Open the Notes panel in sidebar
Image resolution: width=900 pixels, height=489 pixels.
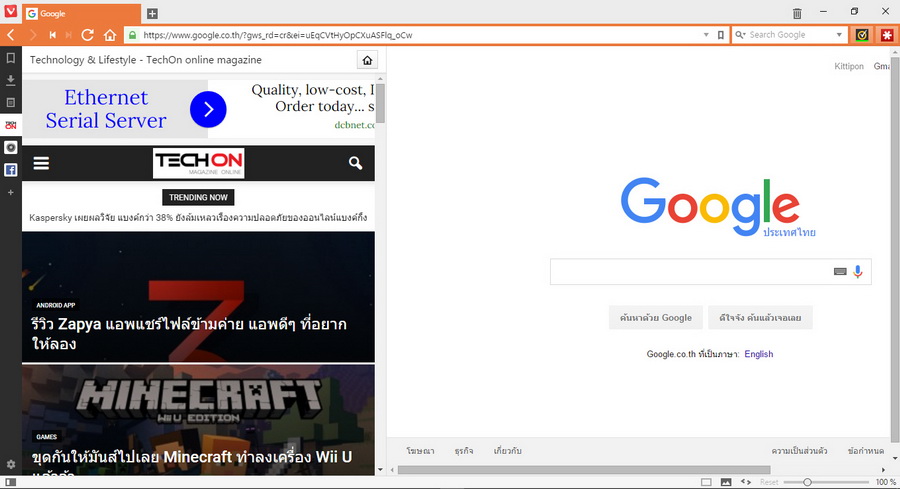[x=10, y=102]
